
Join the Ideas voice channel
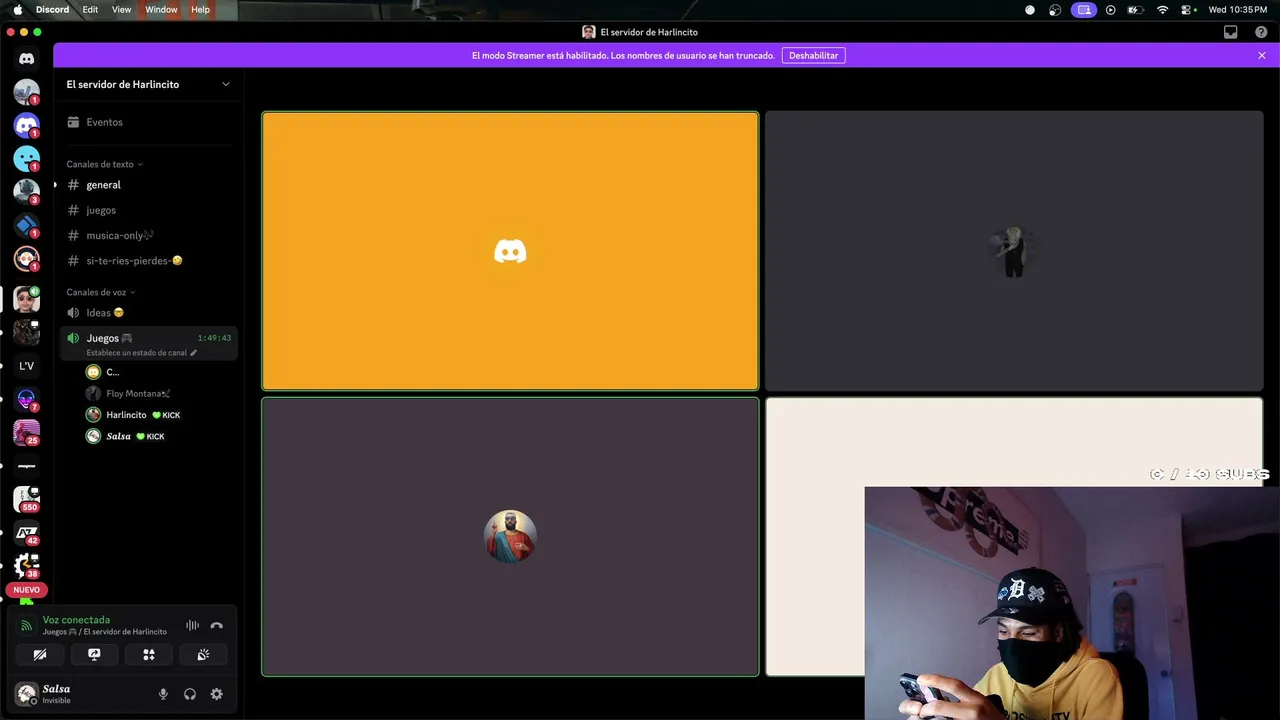click(x=148, y=313)
